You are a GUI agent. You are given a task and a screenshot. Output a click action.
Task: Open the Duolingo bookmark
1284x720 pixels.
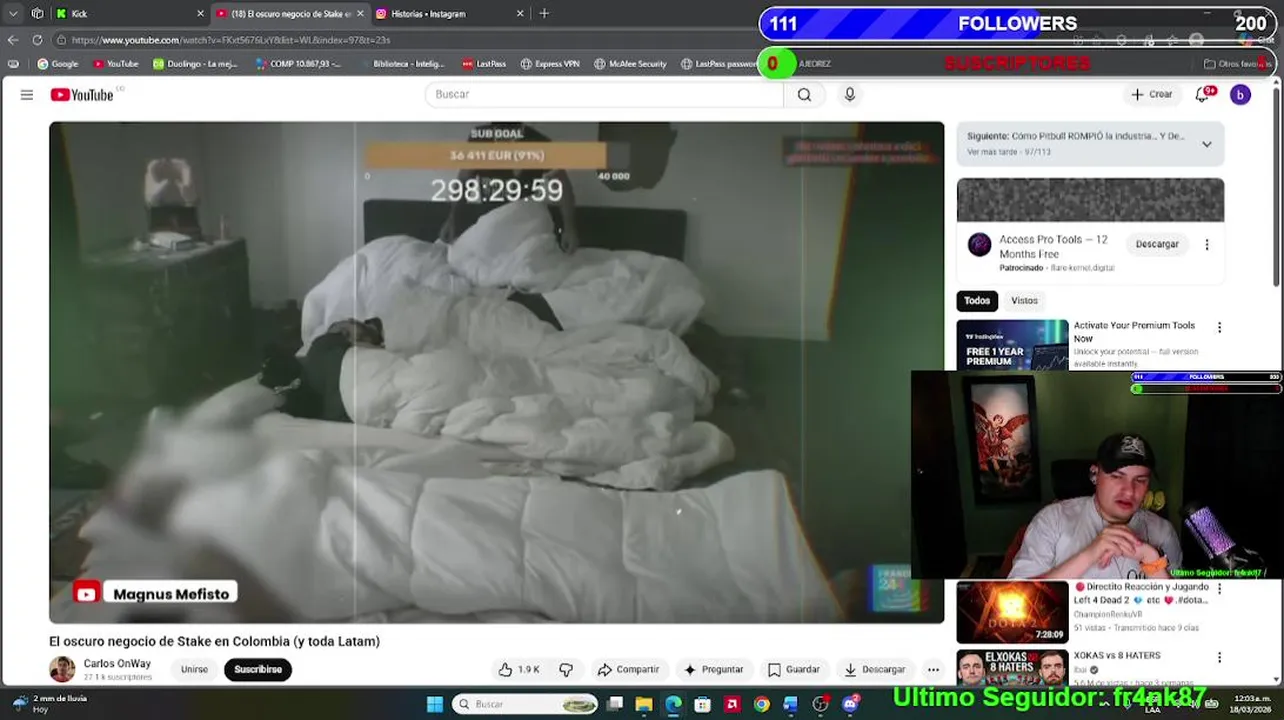click(195, 64)
